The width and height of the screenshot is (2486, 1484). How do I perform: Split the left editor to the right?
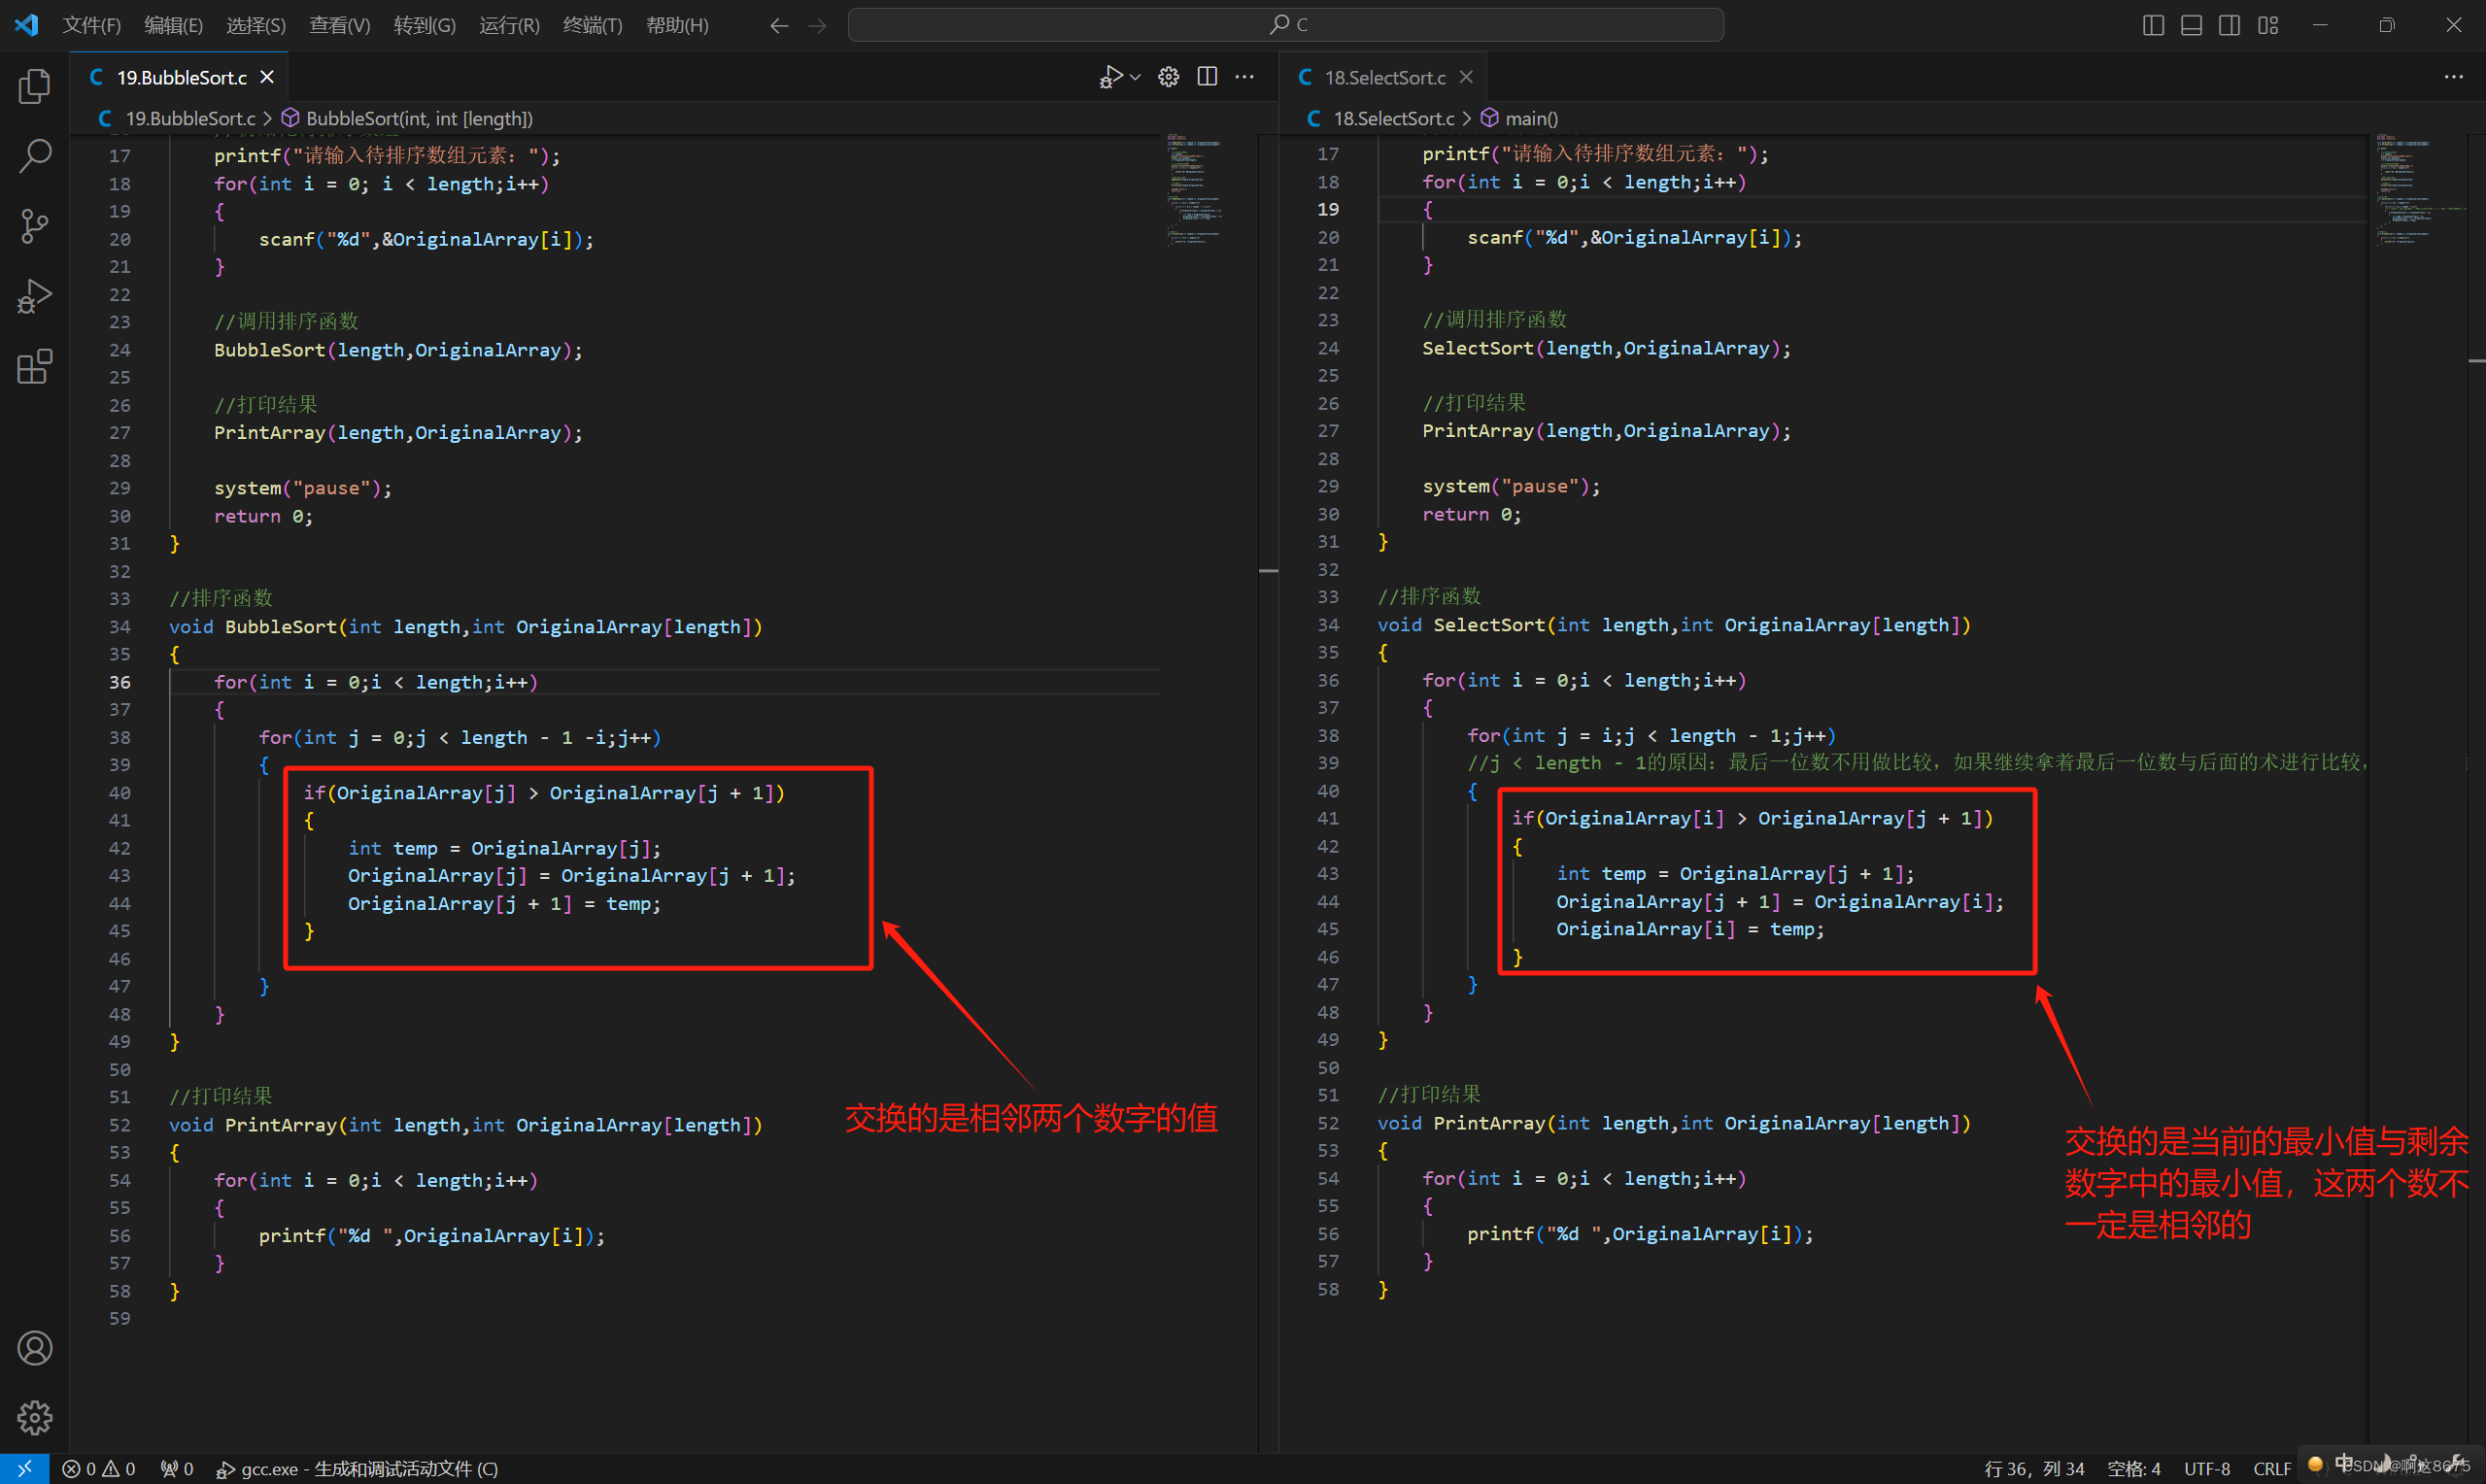click(1207, 77)
